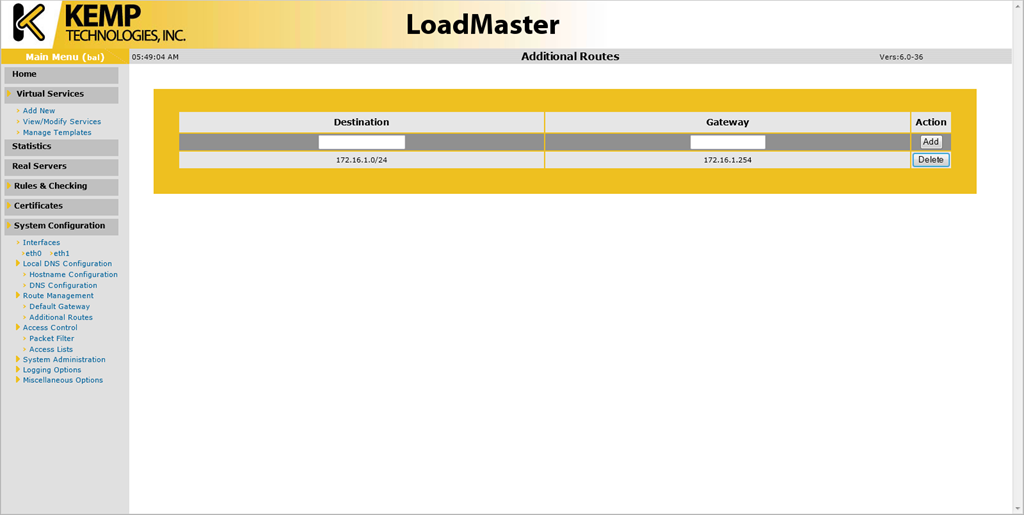The image size is (1024, 515).
Task: Select the 172.16.1.254 gateway cell
Action: pos(728,160)
